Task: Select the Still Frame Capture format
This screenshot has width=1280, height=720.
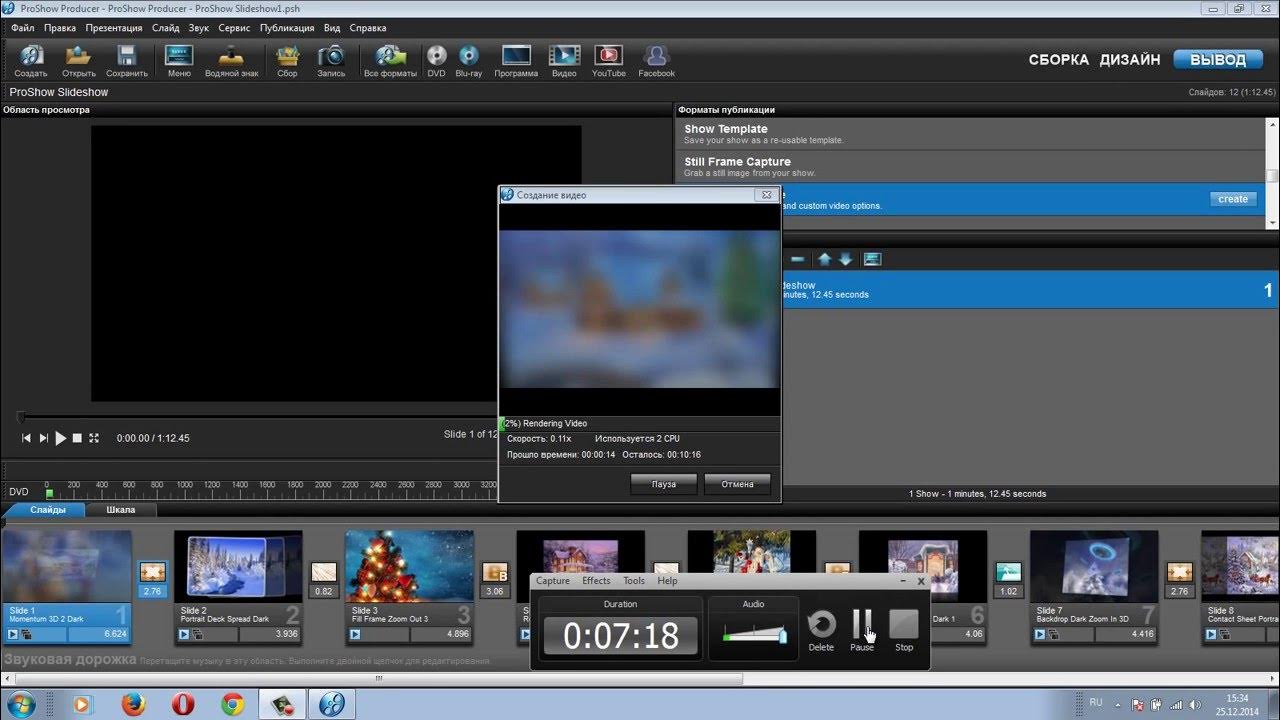Action: click(x=972, y=167)
